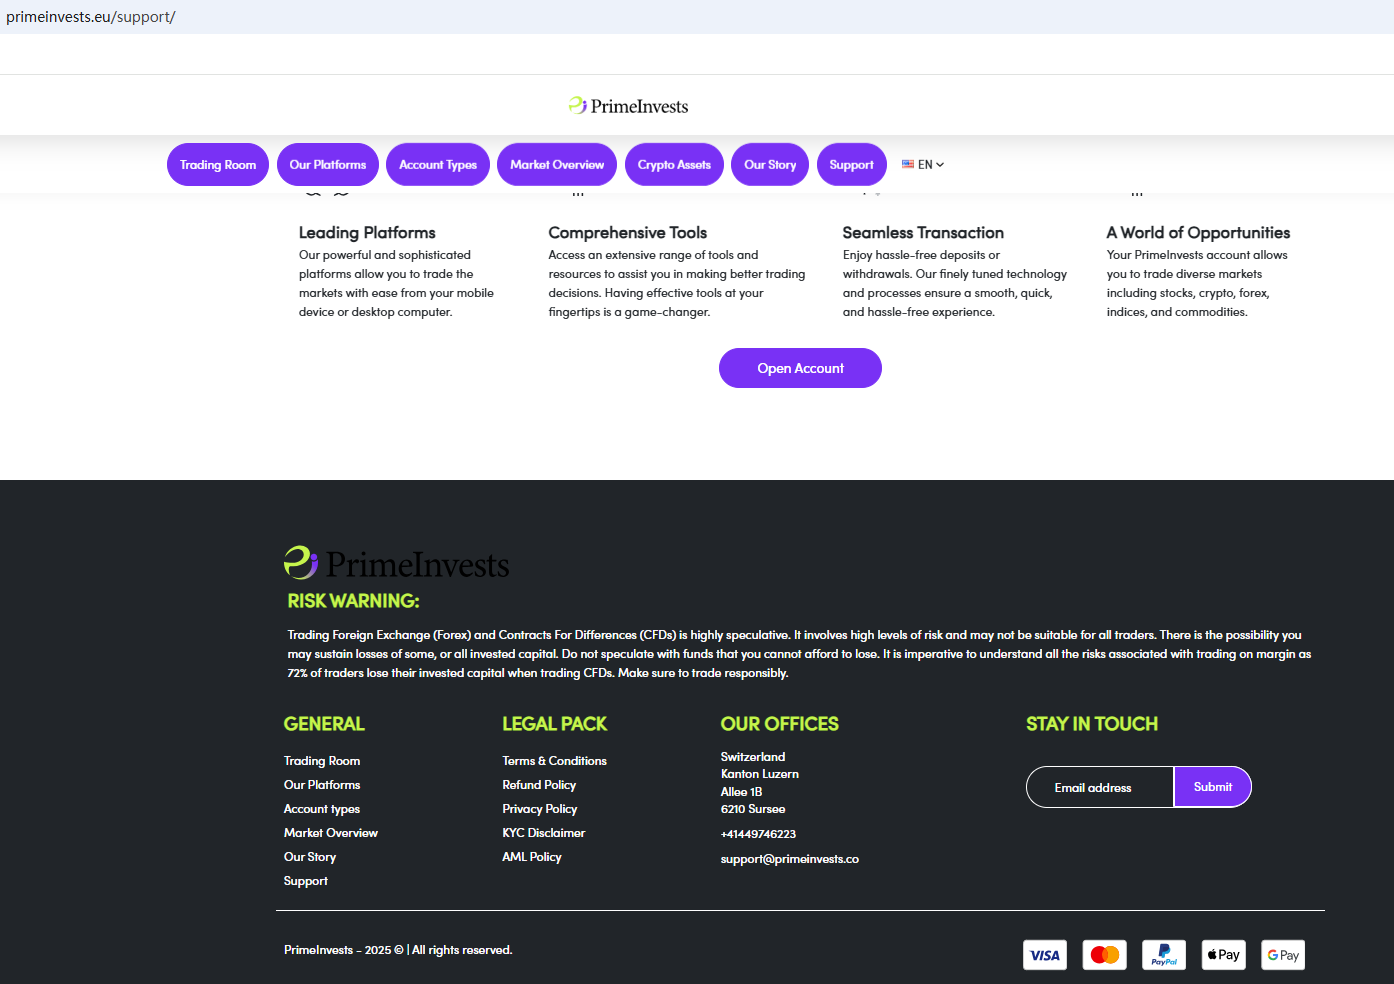Go to the footer Support link
Image resolution: width=1394 pixels, height=984 pixels.
pos(306,881)
